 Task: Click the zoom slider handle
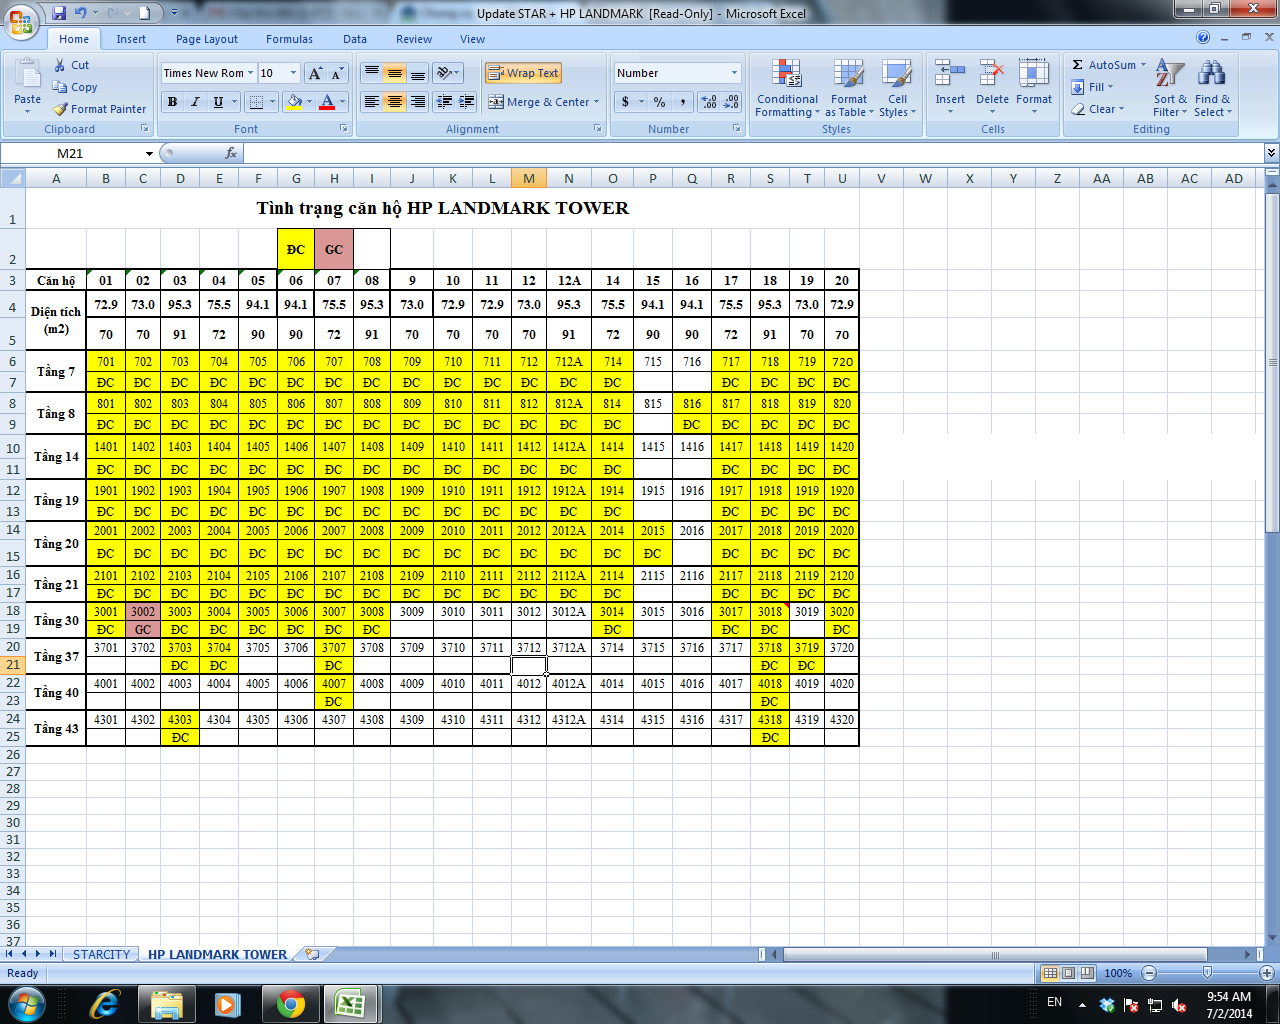click(x=1207, y=973)
